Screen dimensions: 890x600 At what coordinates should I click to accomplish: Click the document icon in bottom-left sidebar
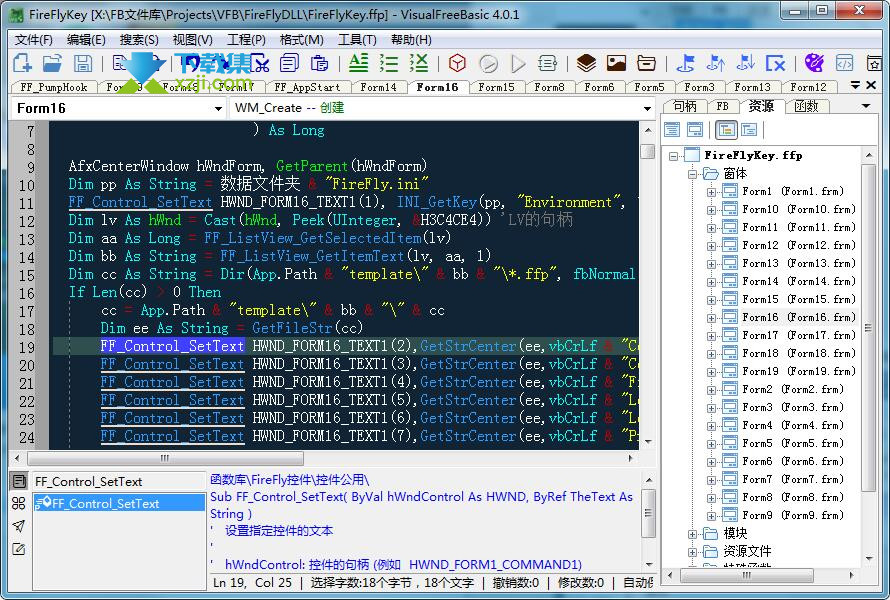click(x=19, y=481)
